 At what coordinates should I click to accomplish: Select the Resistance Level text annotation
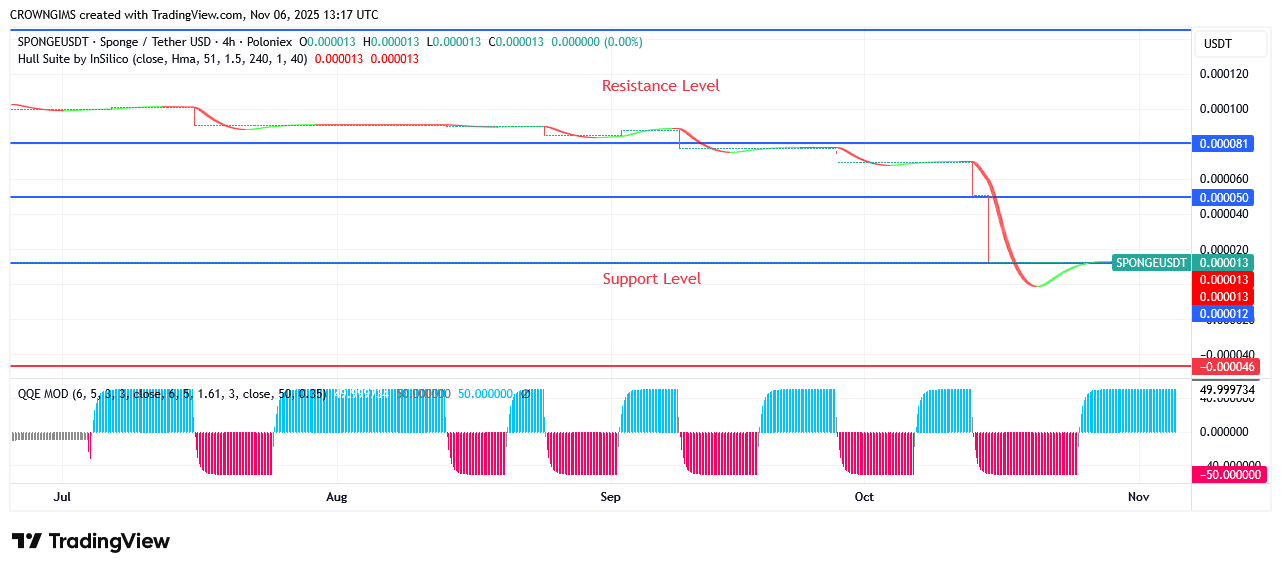click(x=660, y=86)
